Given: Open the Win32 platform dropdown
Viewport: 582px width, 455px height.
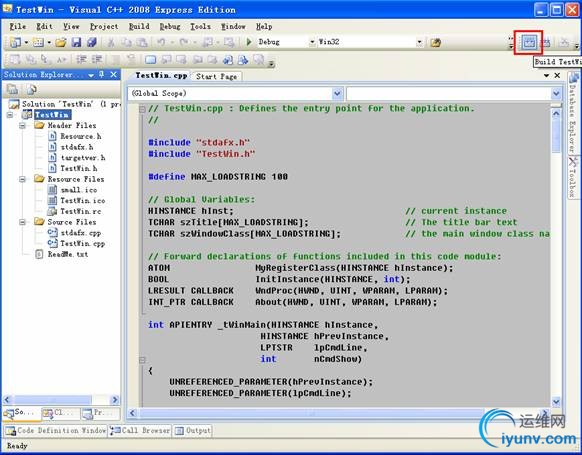Looking at the screenshot, I should tap(419, 42).
